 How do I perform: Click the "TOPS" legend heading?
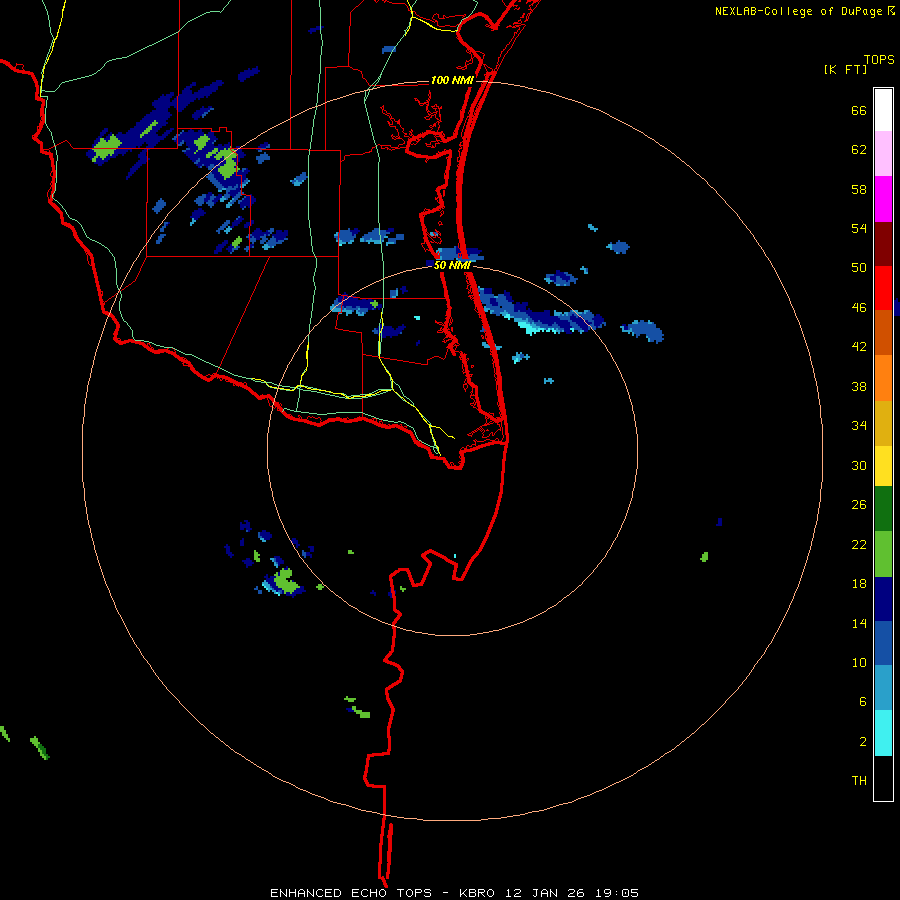coord(879,59)
